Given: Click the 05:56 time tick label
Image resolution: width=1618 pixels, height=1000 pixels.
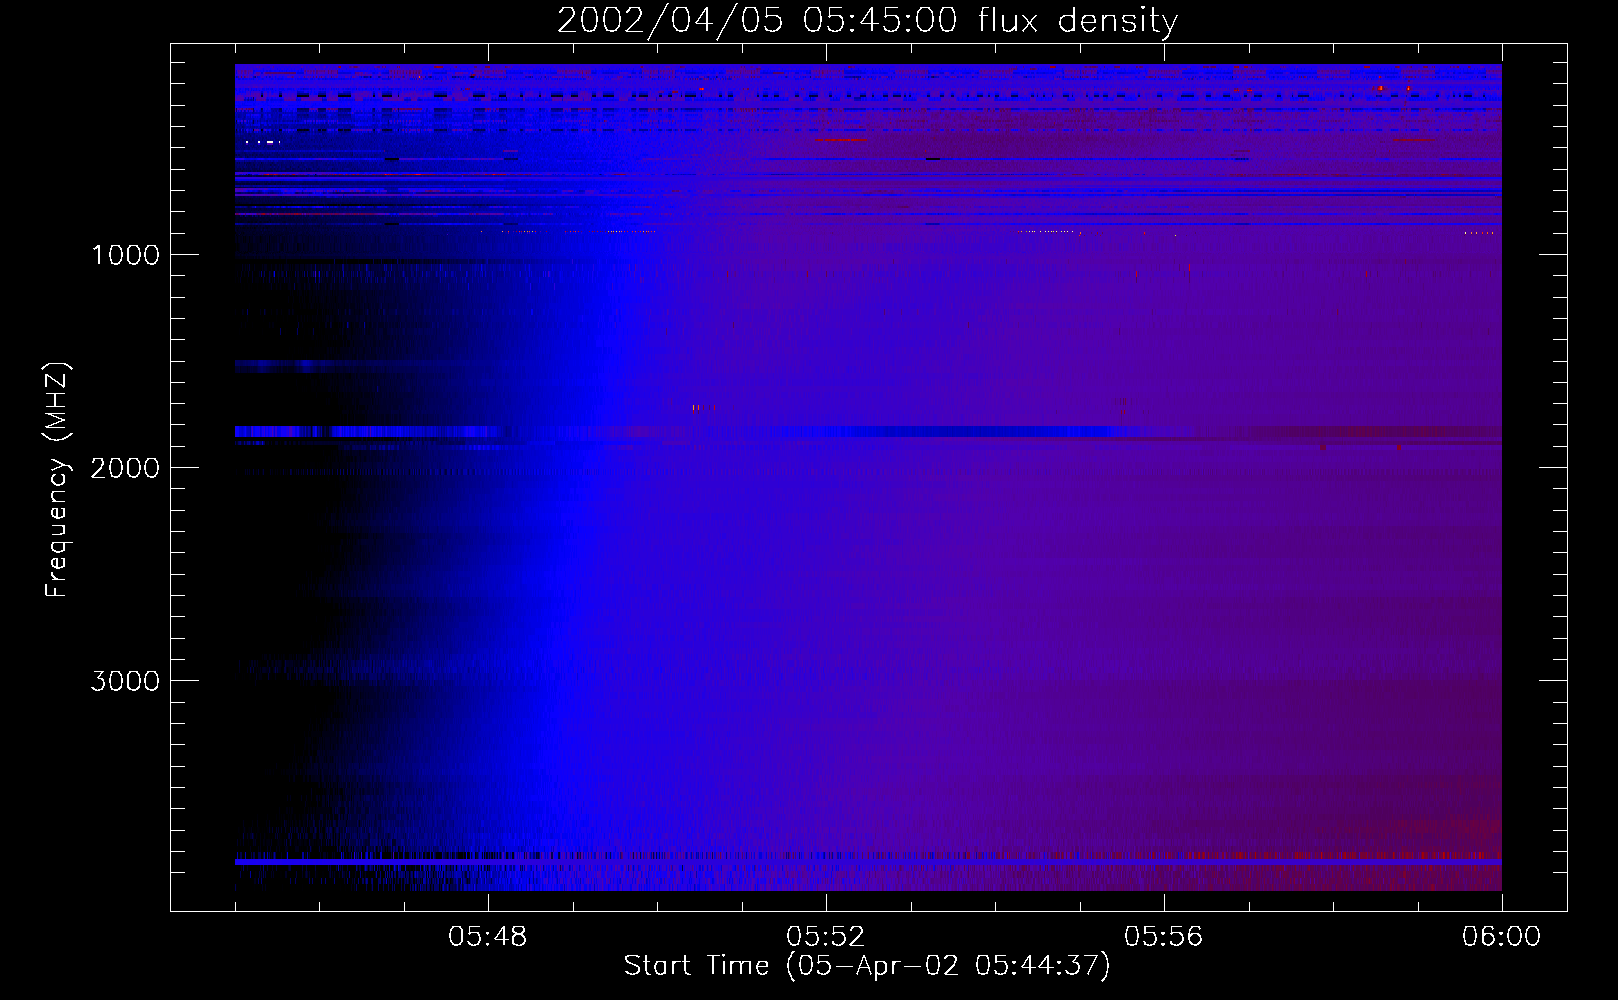Looking at the screenshot, I should pos(1164,937).
